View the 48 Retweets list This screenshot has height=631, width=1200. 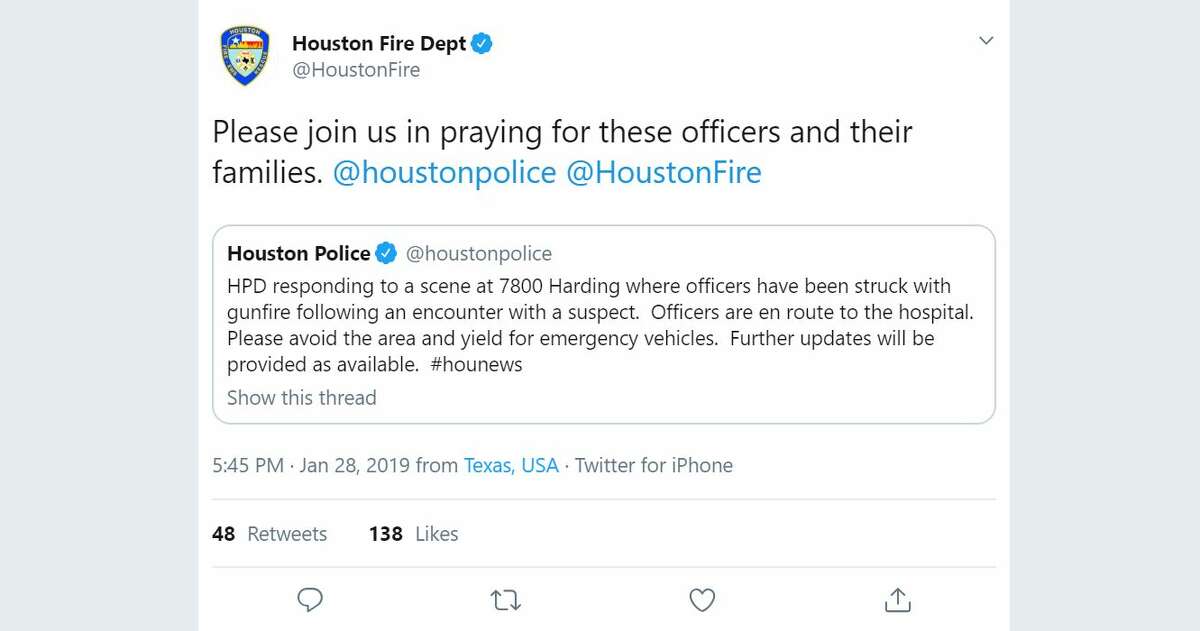click(270, 534)
